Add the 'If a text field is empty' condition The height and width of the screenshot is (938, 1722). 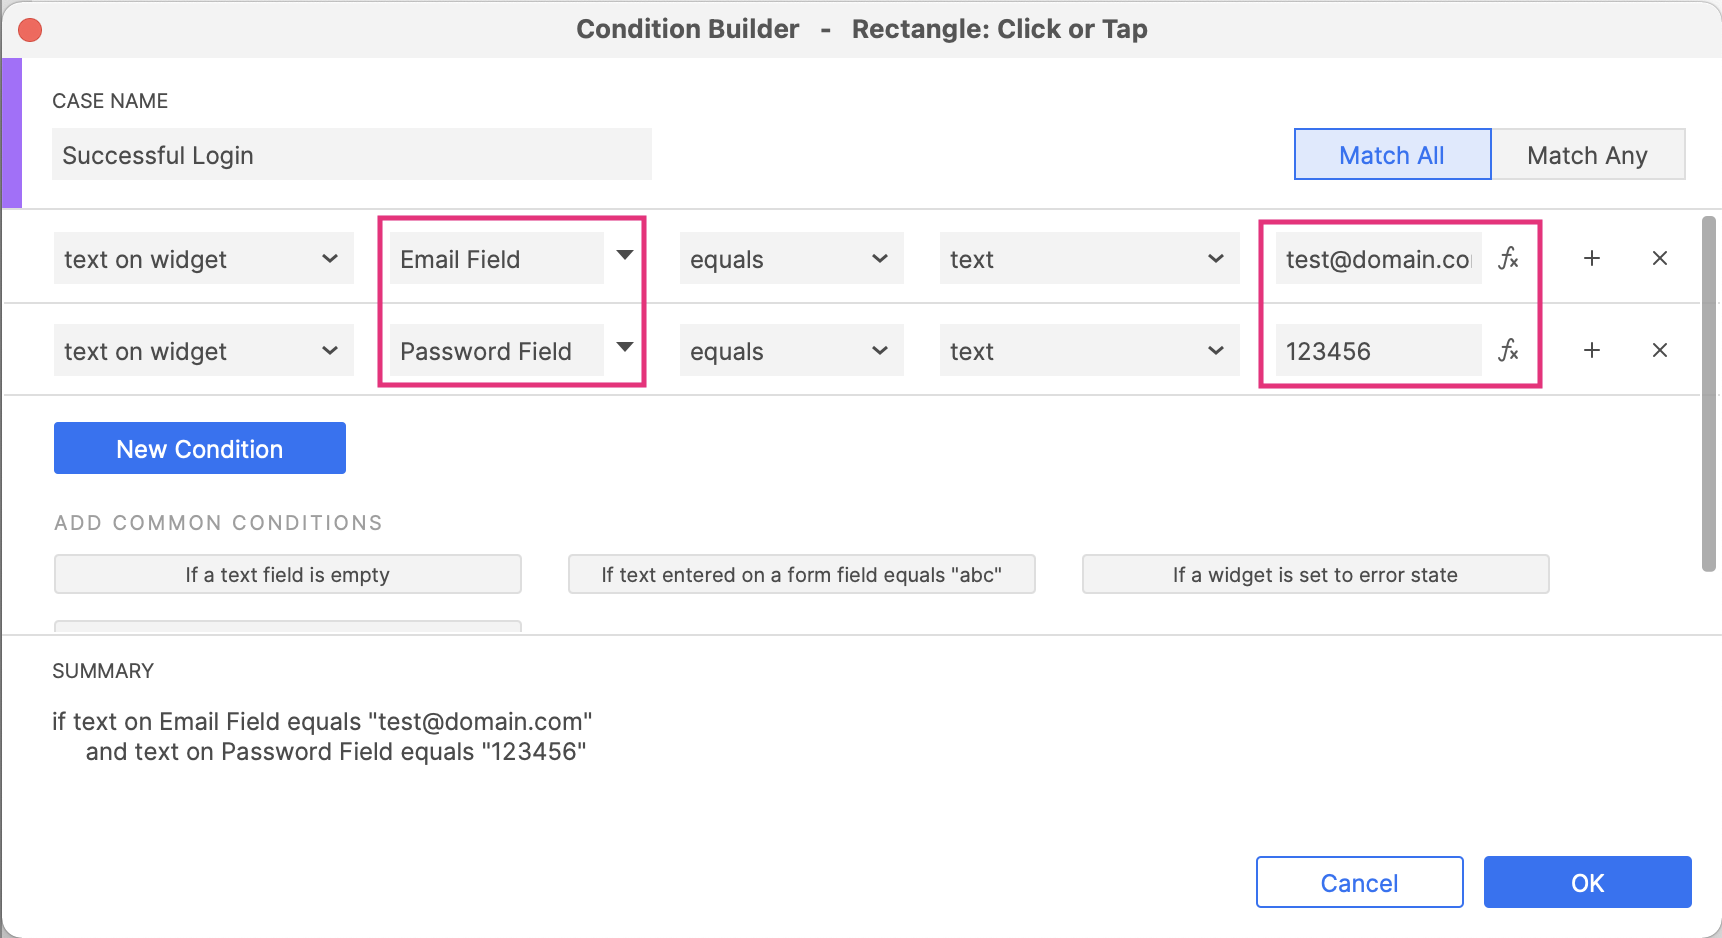point(287,574)
